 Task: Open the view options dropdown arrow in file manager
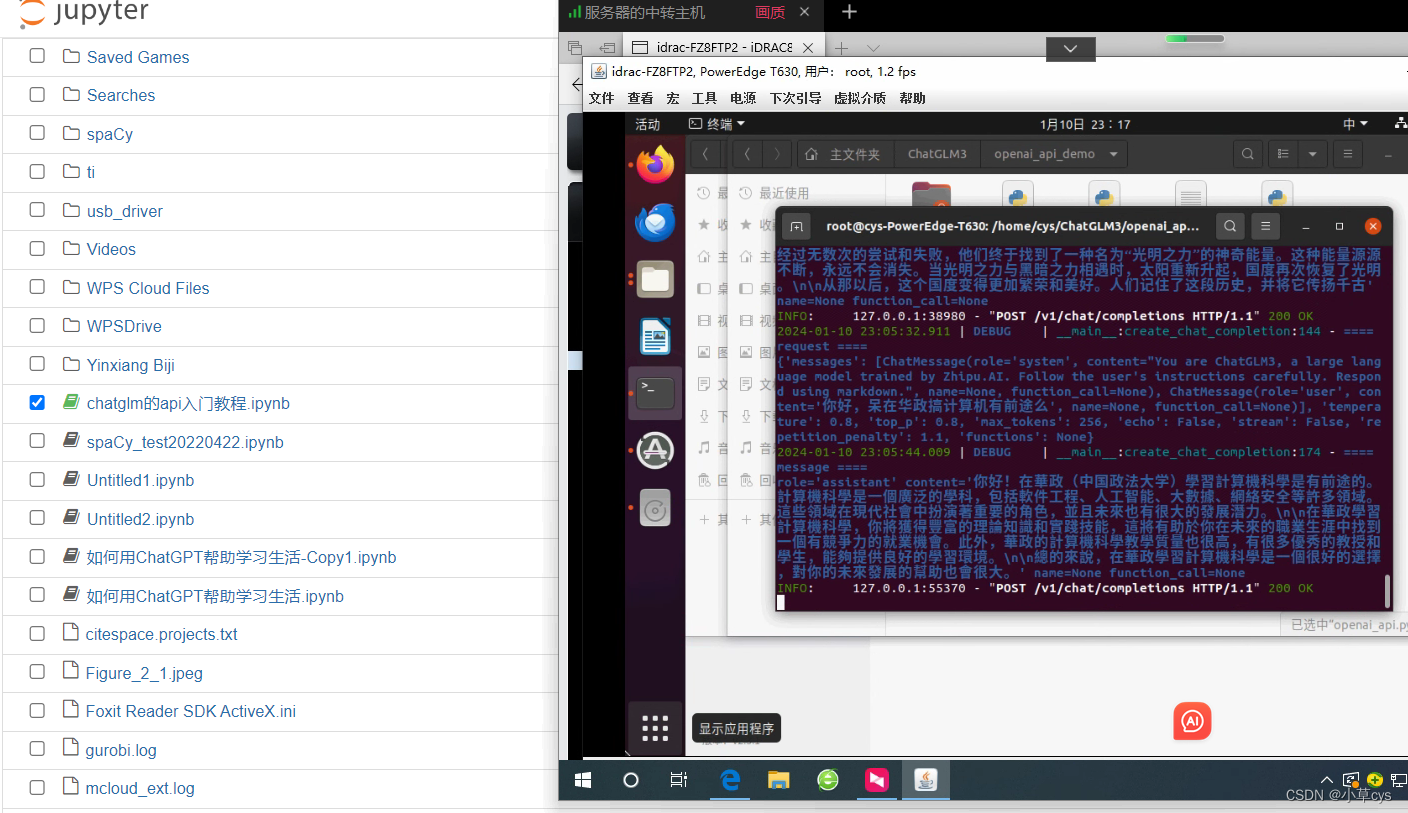click(1312, 154)
